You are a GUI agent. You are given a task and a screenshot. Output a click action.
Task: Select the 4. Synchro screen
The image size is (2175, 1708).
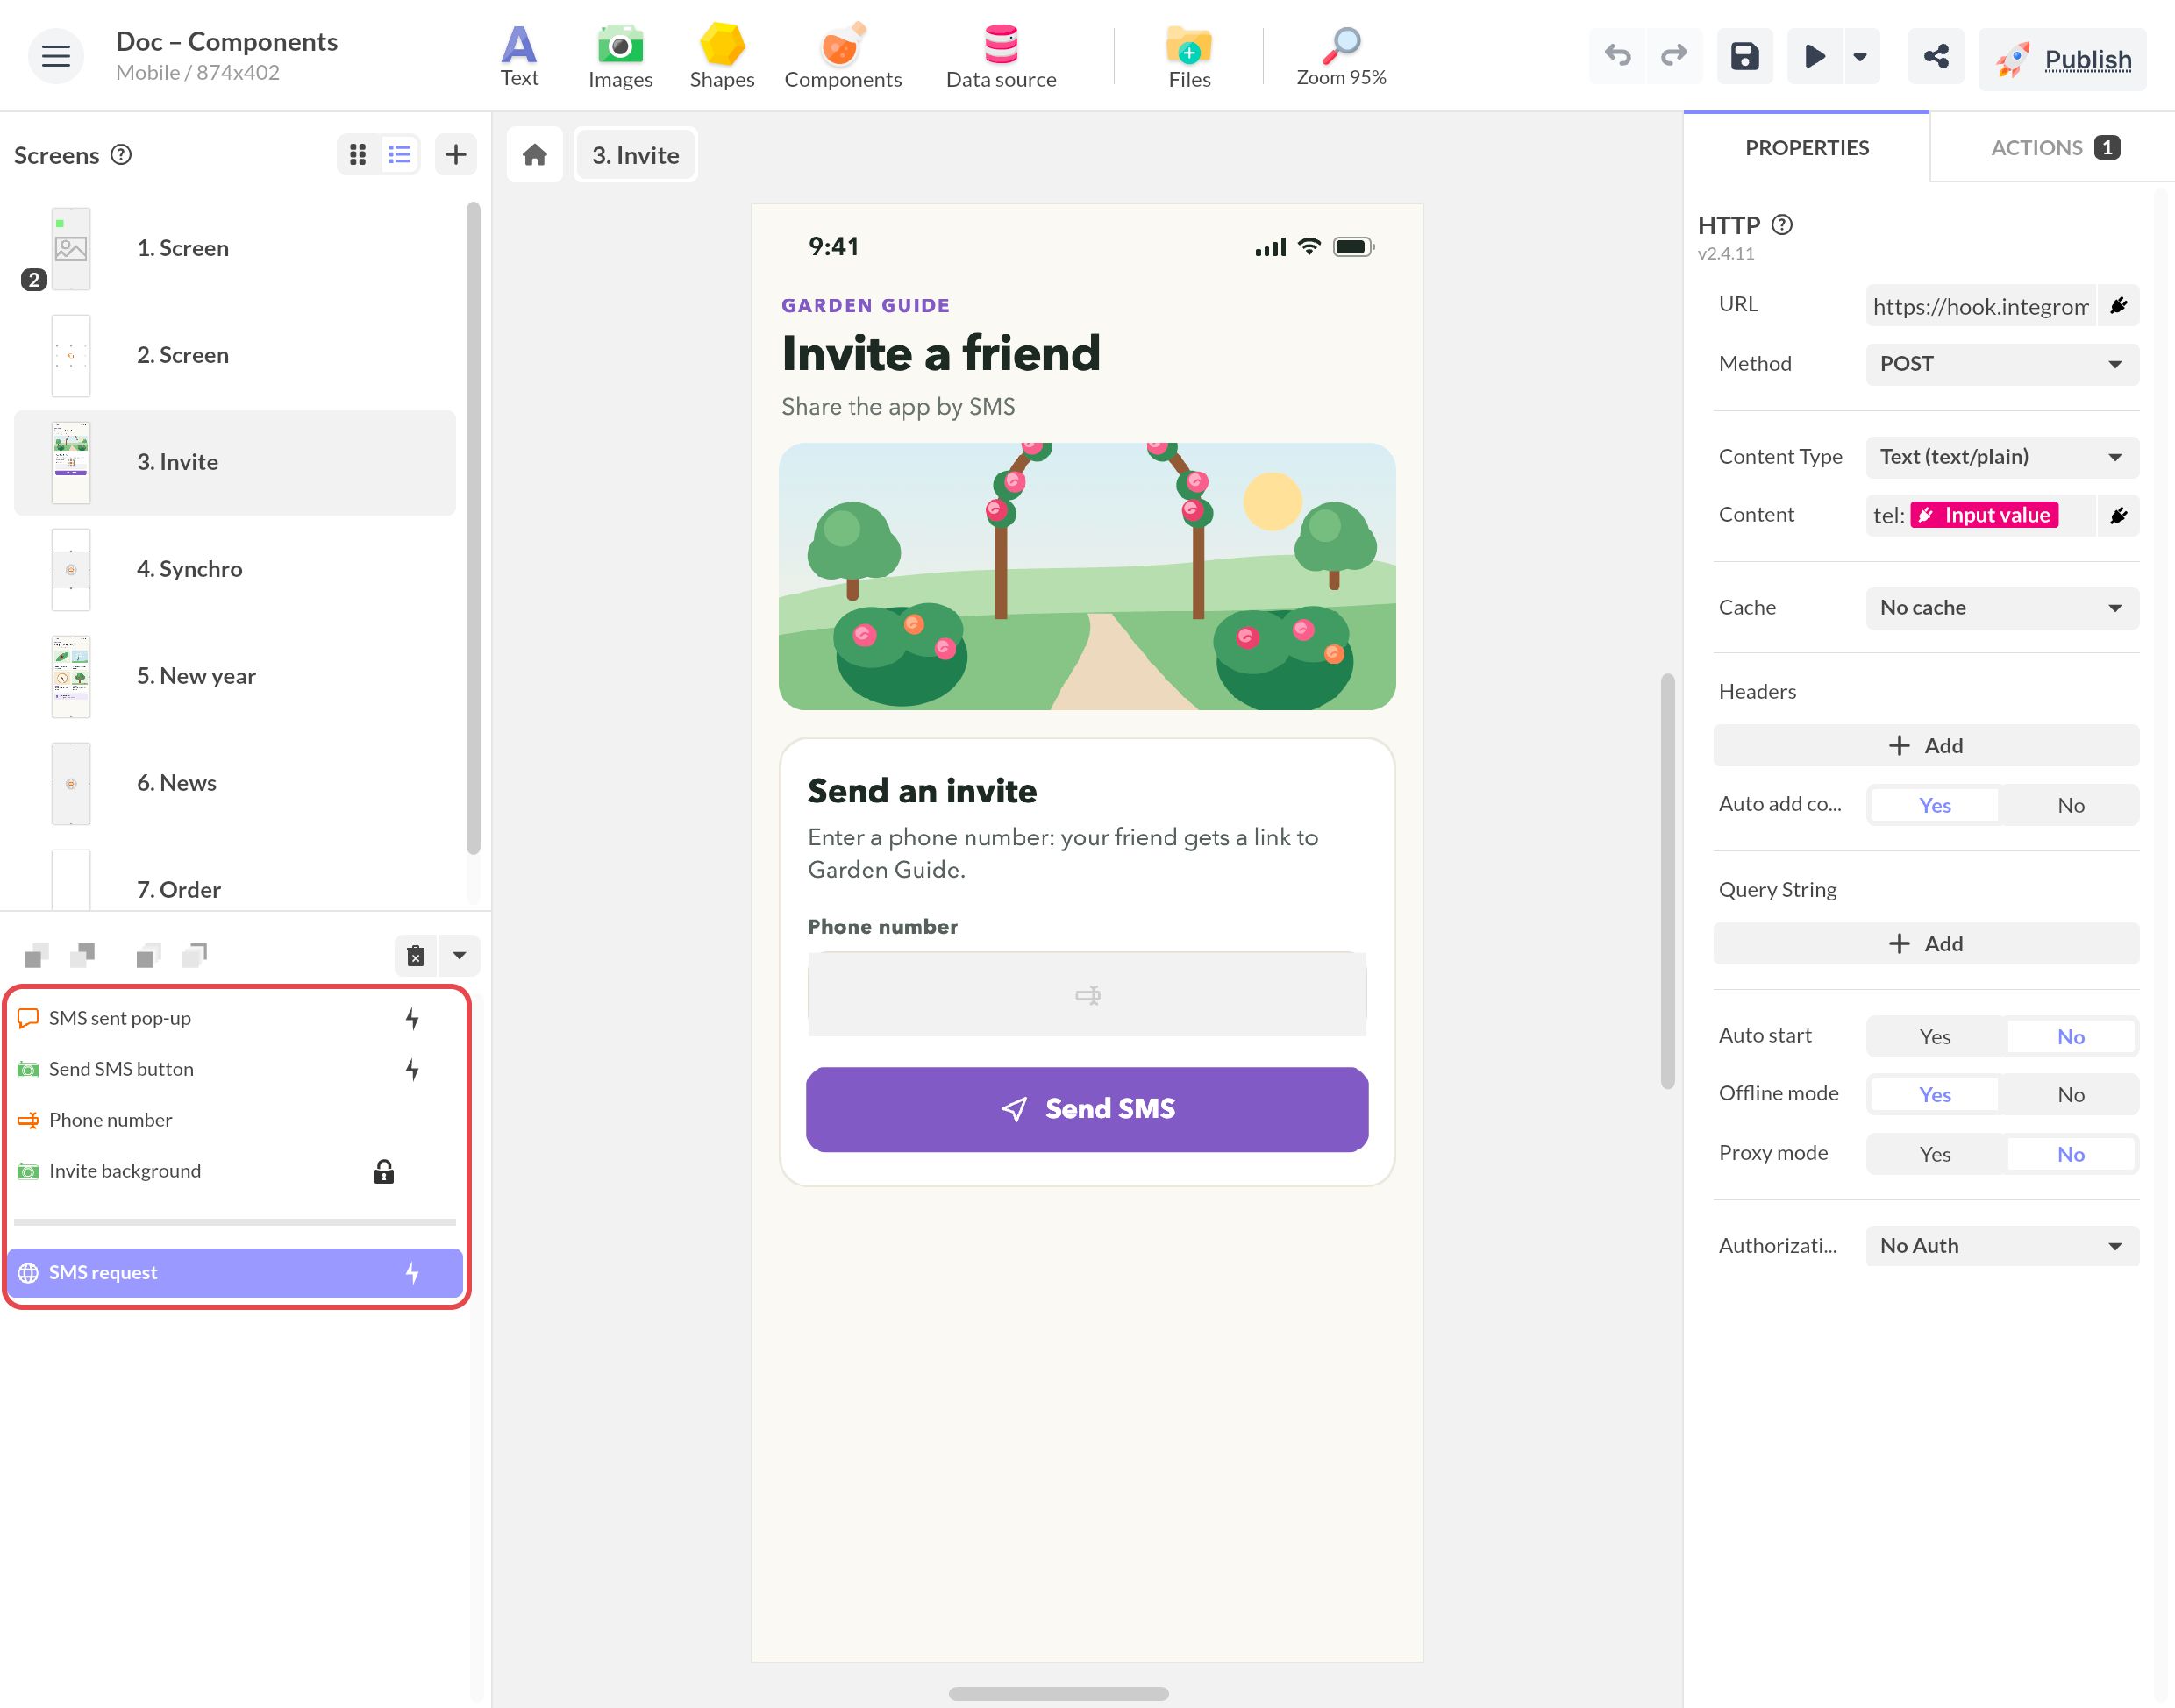click(235, 569)
